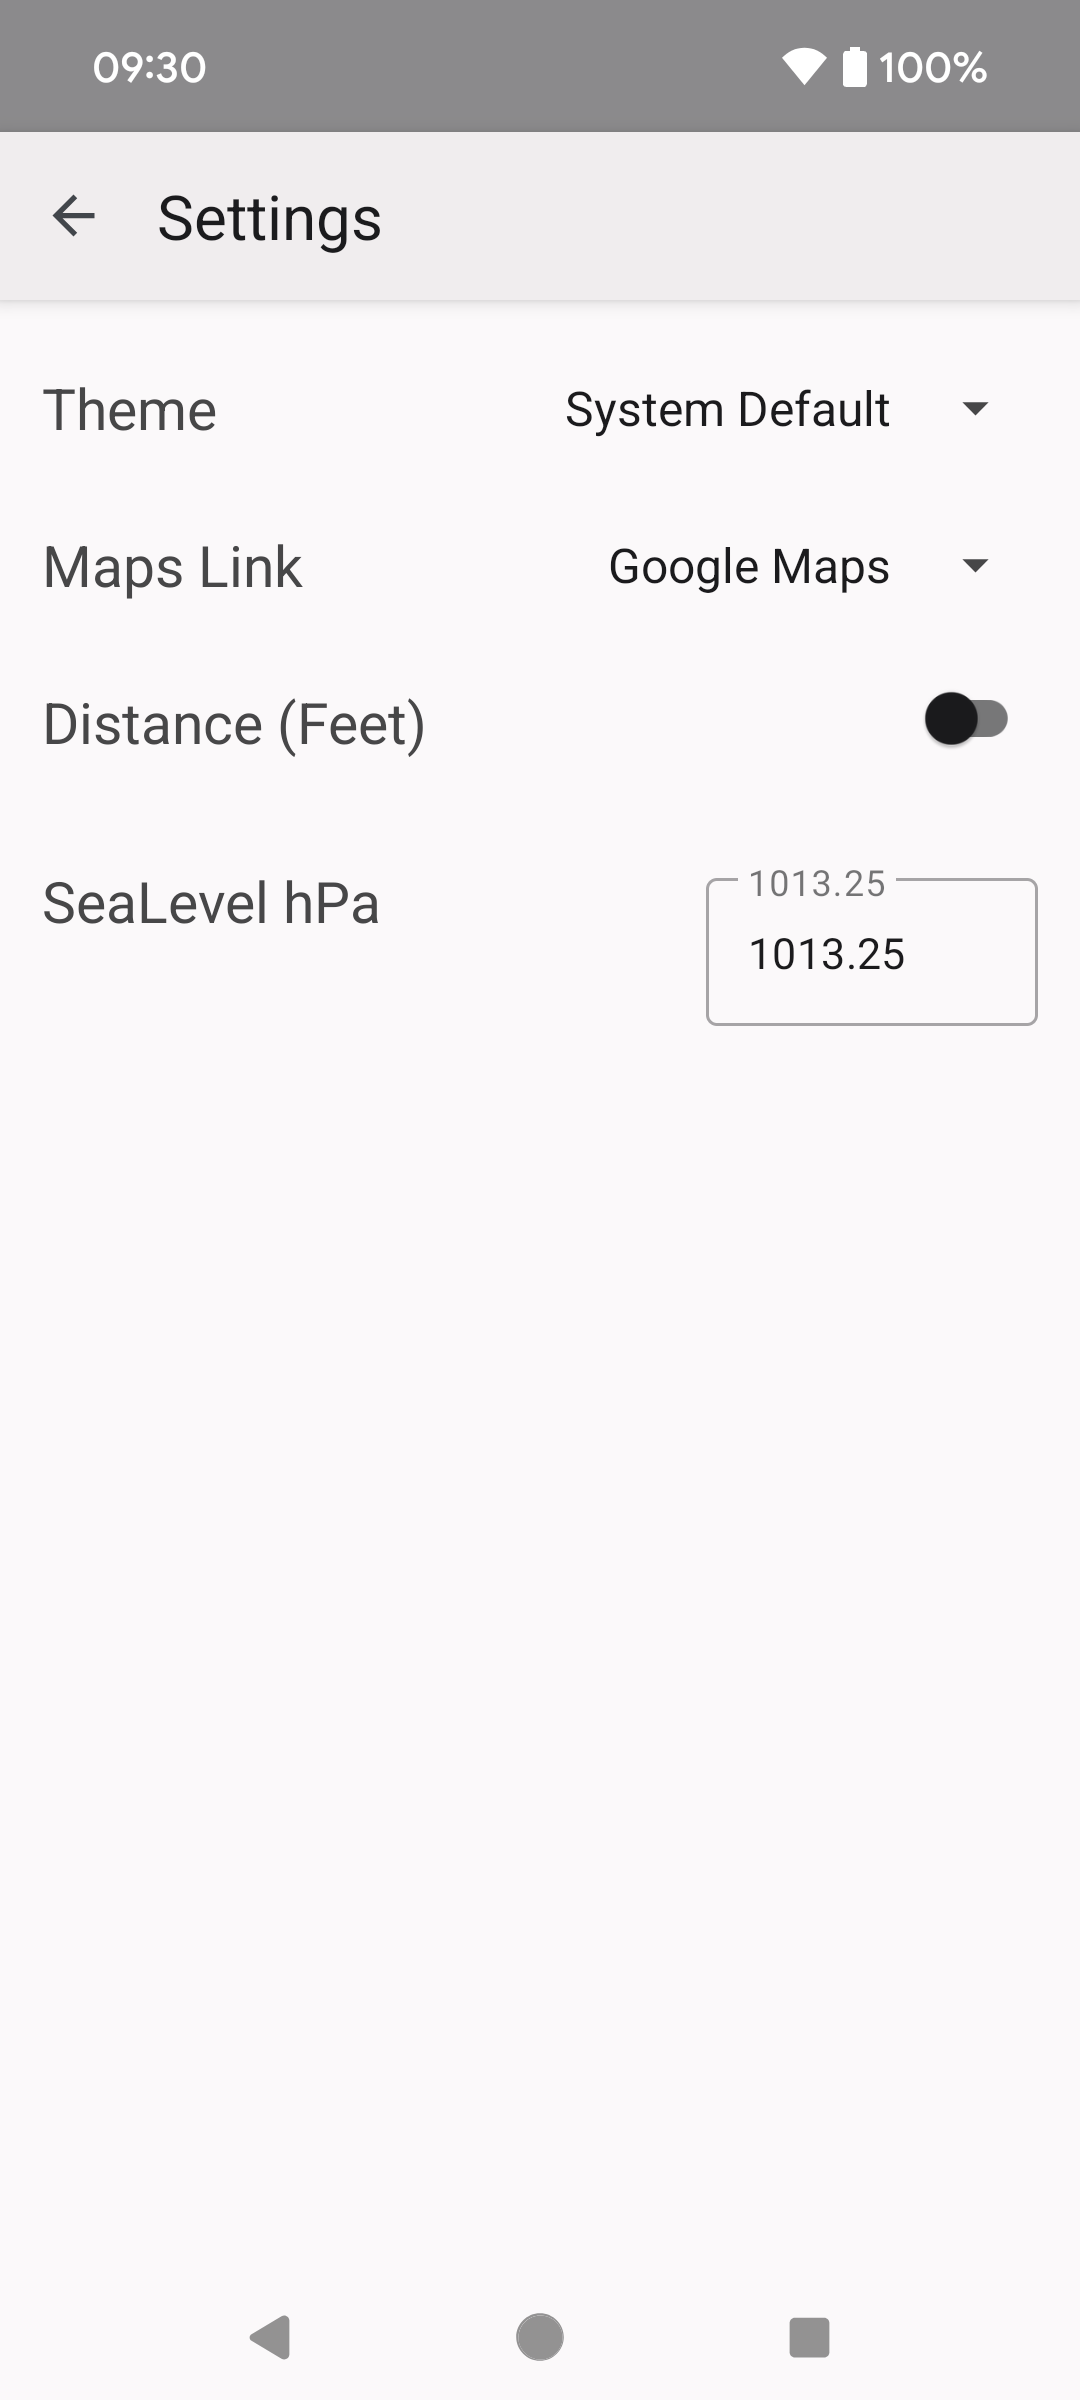1080x2400 pixels.
Task: Tap the recent apps square button
Action: (809, 2337)
